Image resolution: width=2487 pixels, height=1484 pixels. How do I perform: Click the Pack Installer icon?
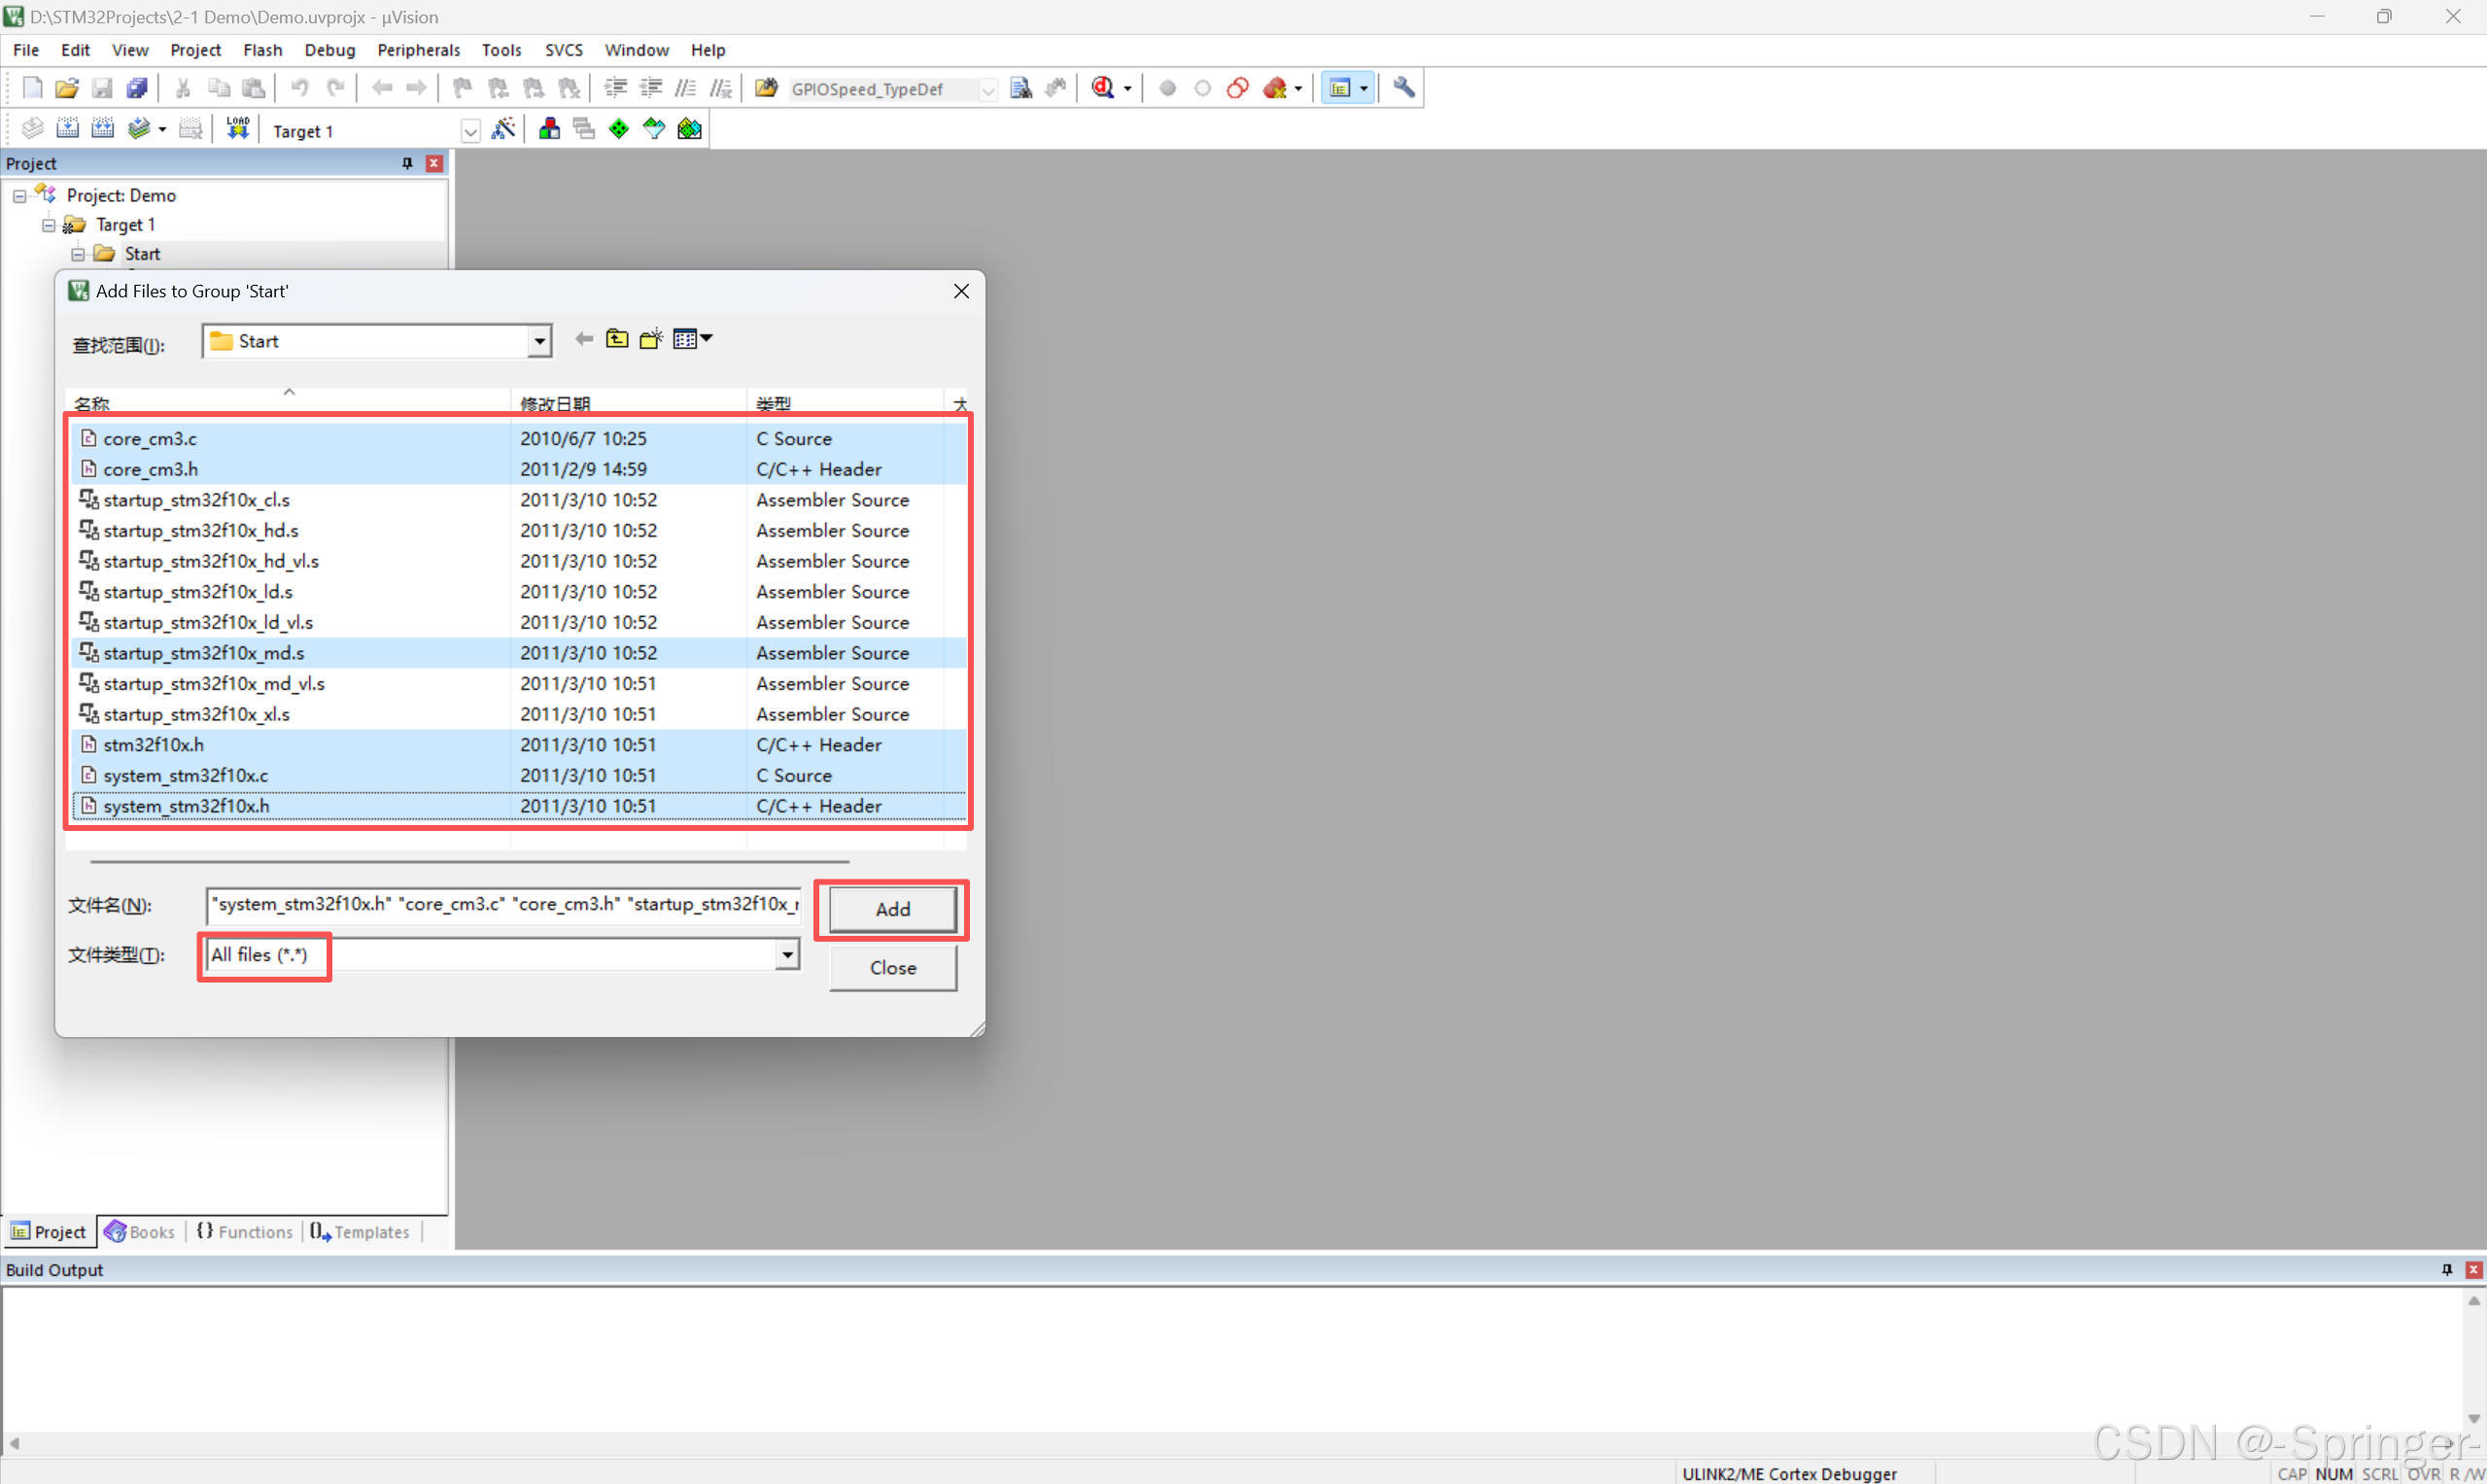point(689,129)
